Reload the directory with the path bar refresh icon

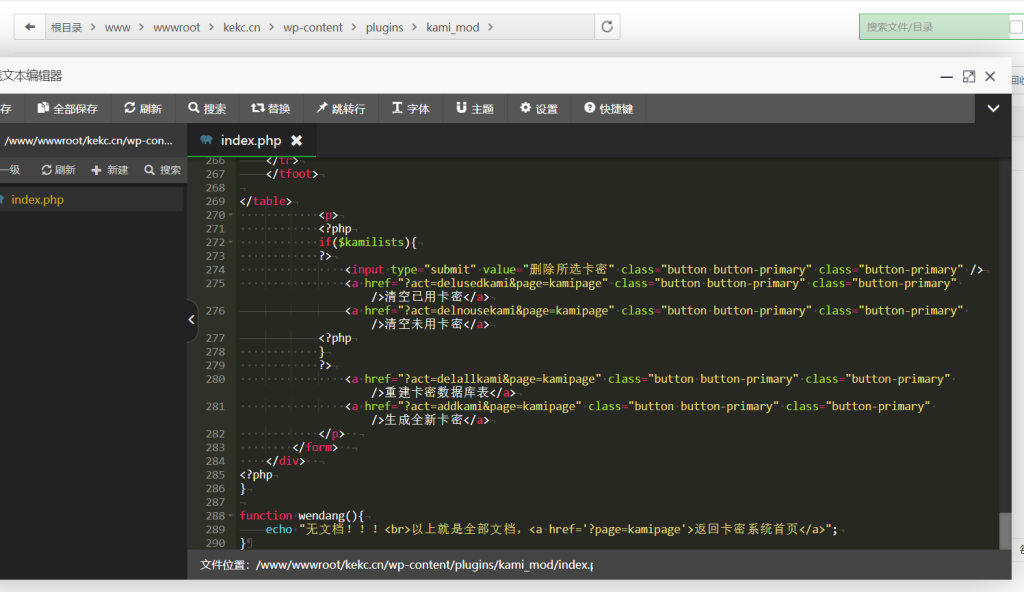click(x=607, y=27)
